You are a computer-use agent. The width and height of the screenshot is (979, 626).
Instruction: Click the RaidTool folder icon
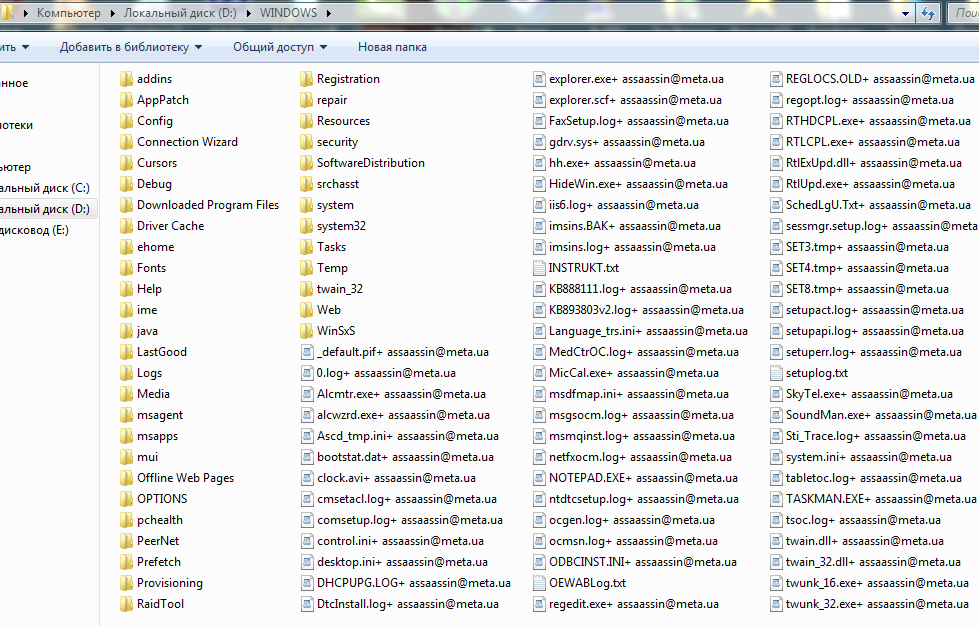126,605
